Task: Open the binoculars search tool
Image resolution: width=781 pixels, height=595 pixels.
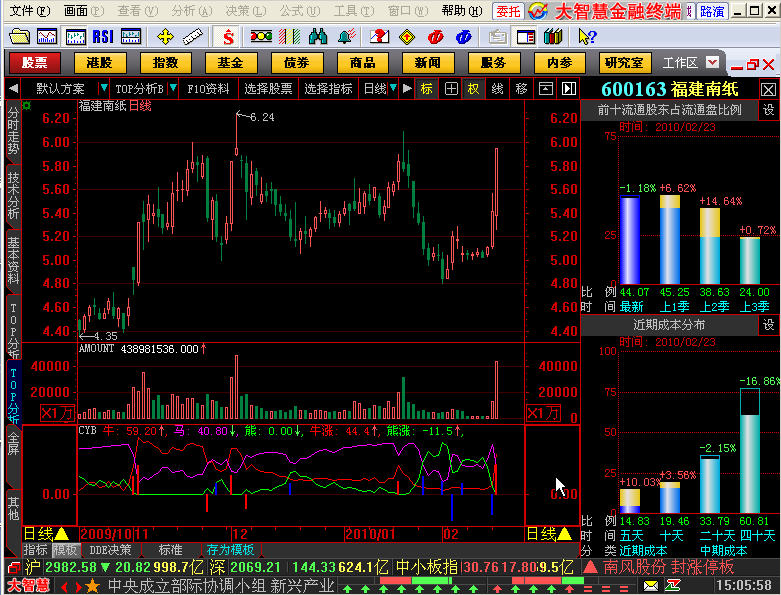Action: [318, 37]
